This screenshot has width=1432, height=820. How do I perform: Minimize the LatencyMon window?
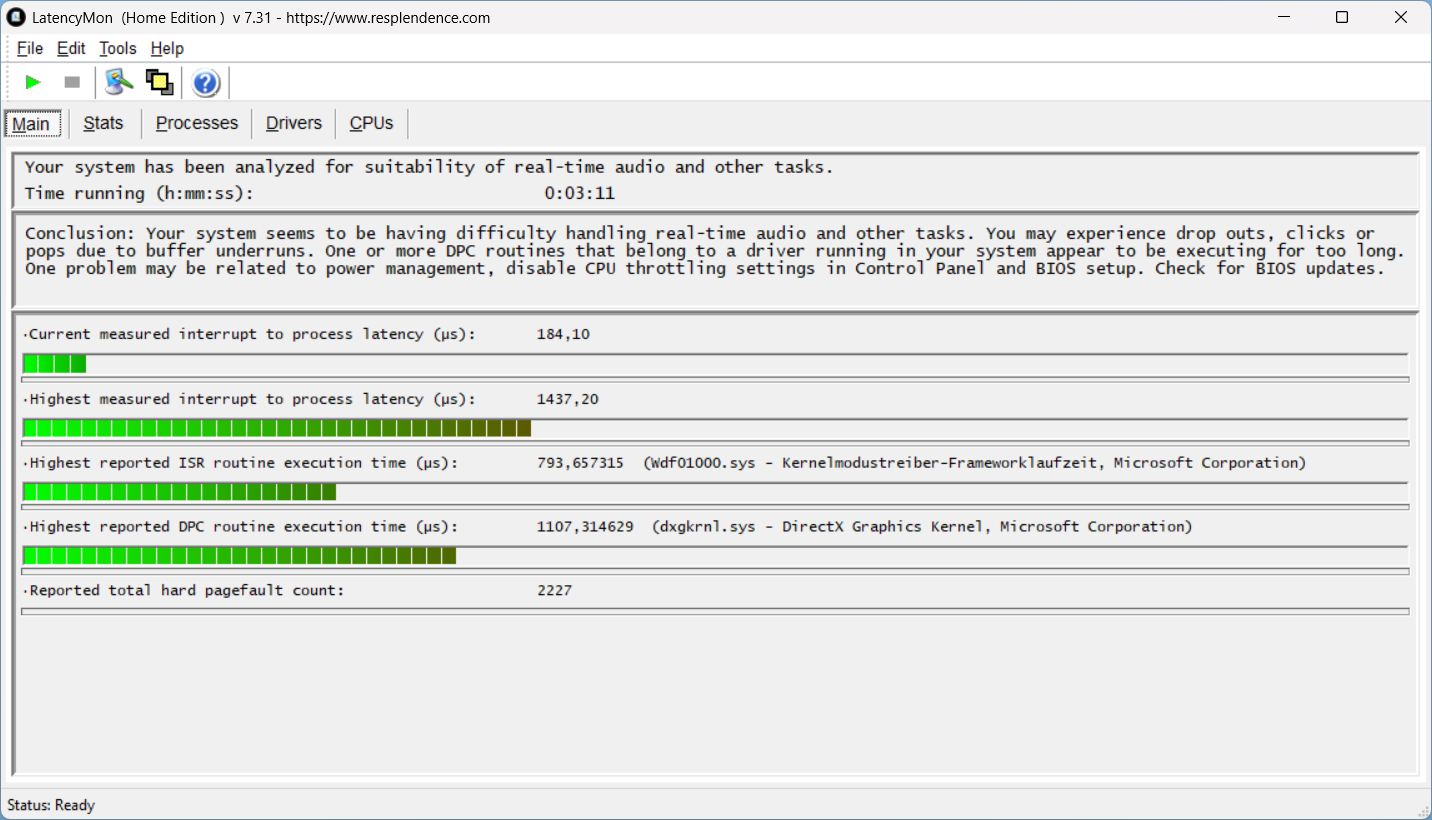point(1284,17)
